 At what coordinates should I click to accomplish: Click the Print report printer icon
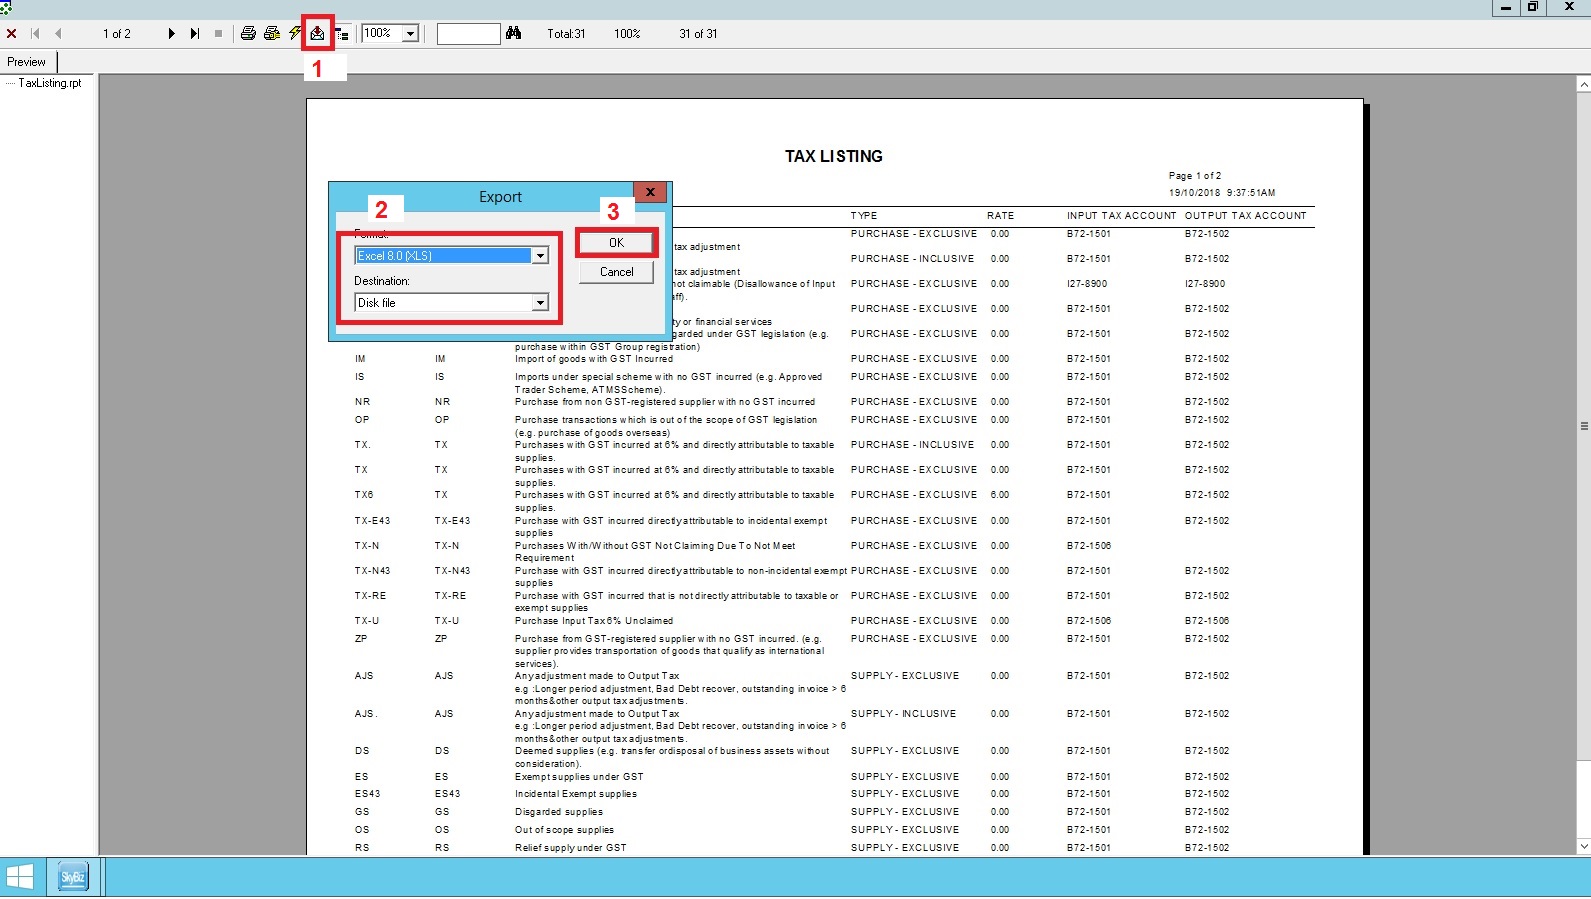tap(248, 34)
